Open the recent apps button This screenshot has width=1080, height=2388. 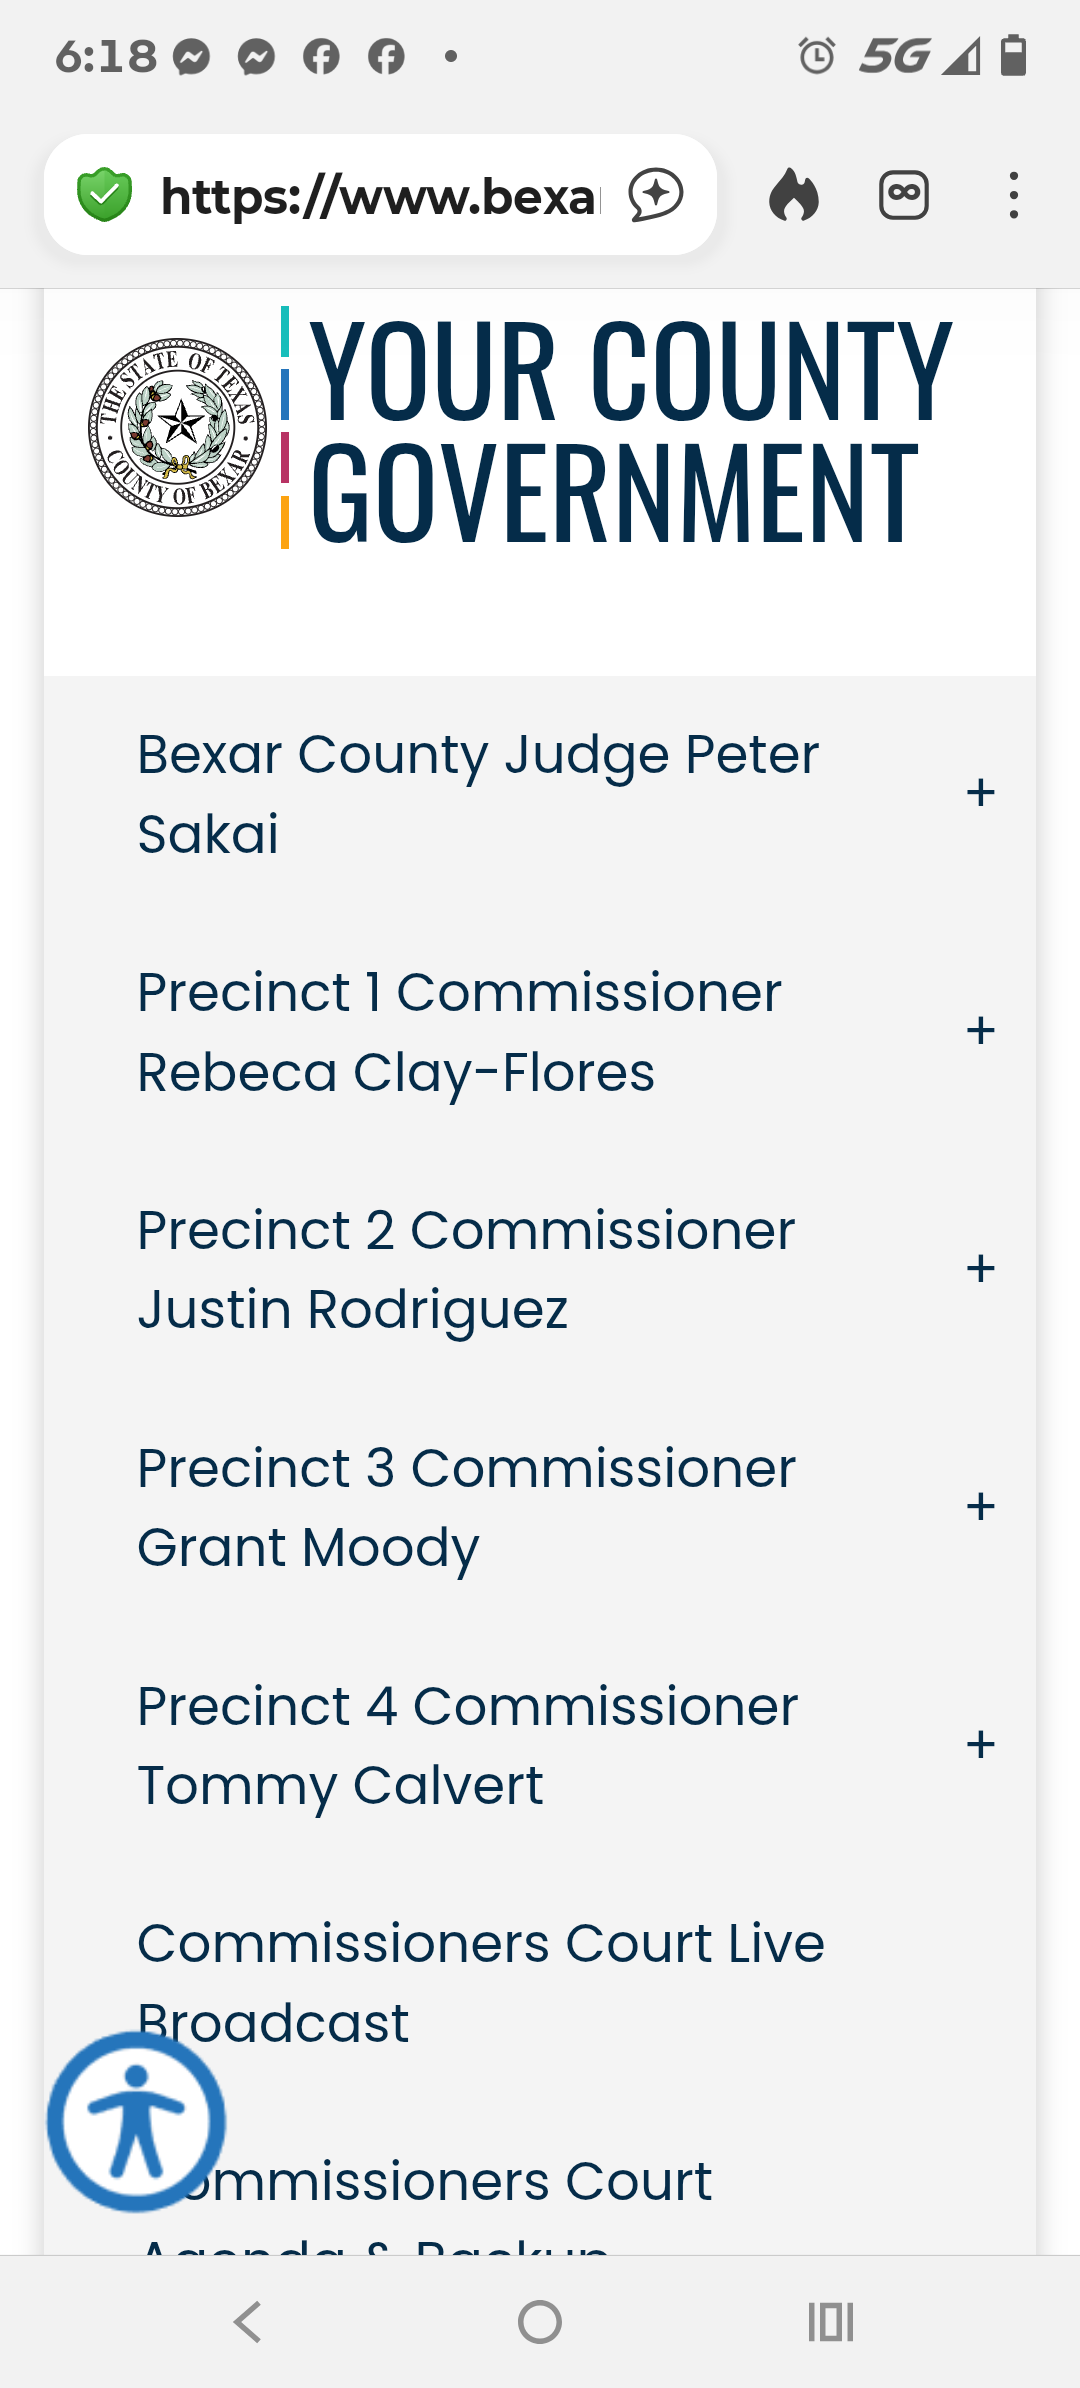(830, 2322)
